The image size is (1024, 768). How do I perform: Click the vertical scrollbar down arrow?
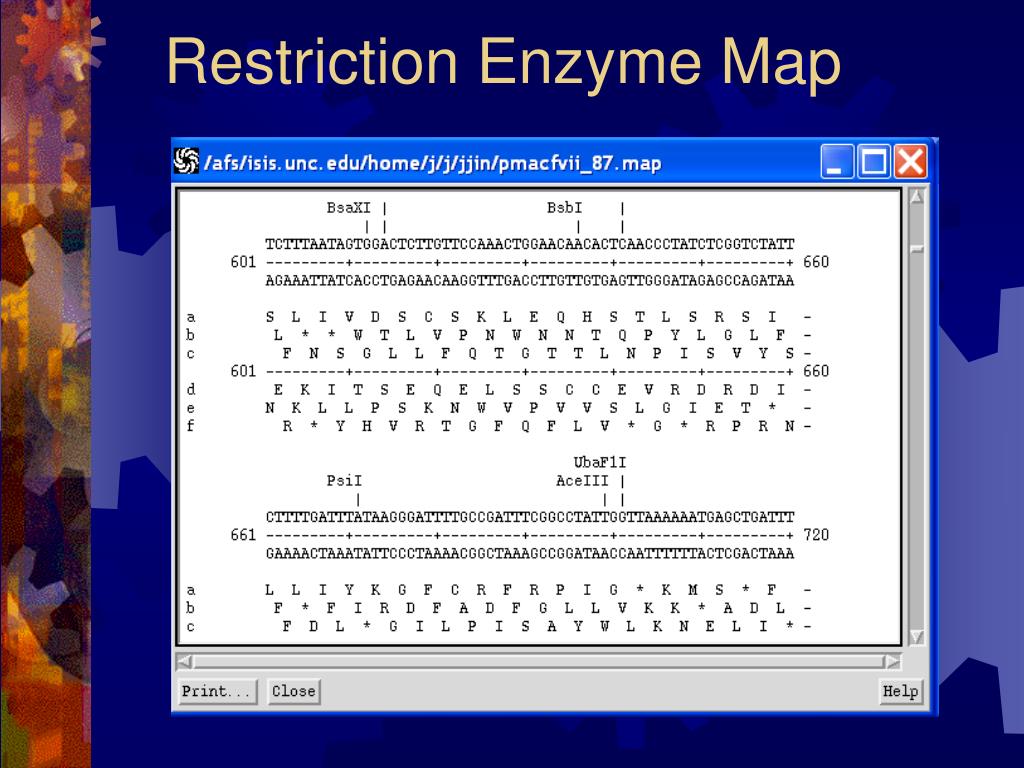[917, 637]
